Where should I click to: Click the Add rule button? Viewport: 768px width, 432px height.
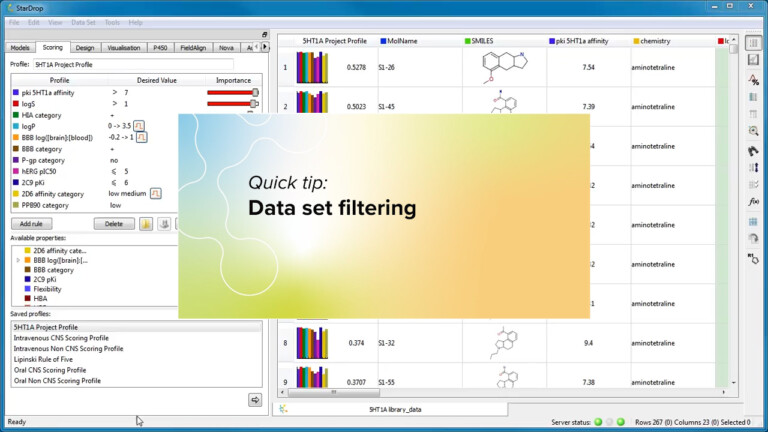[x=31, y=224]
